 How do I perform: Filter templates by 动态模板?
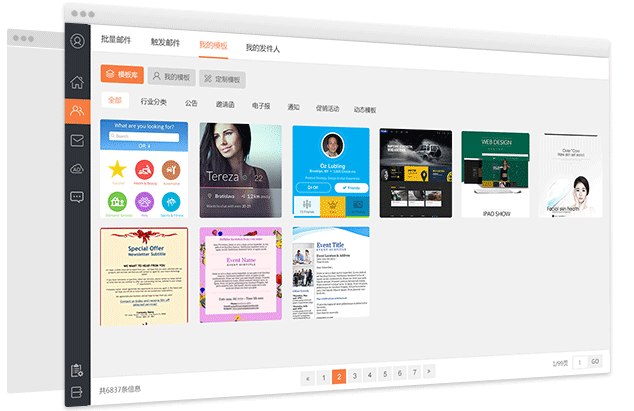pyautogui.click(x=365, y=110)
